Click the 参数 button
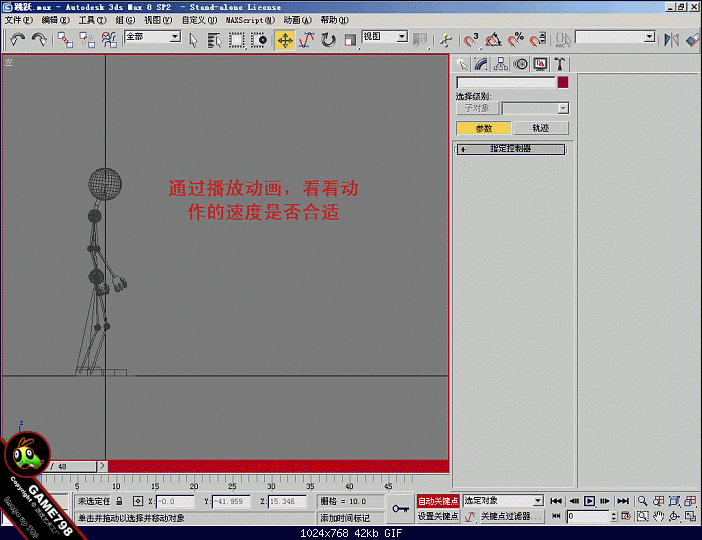702x540 pixels. 484,129
